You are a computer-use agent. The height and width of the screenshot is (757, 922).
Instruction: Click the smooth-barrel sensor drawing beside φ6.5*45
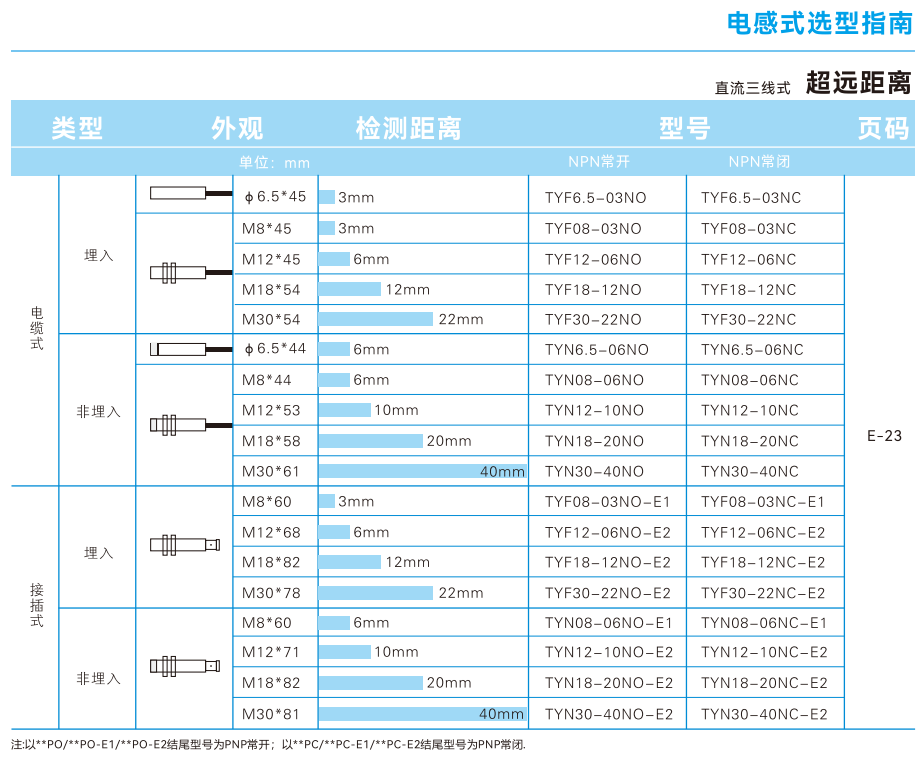pos(183,194)
